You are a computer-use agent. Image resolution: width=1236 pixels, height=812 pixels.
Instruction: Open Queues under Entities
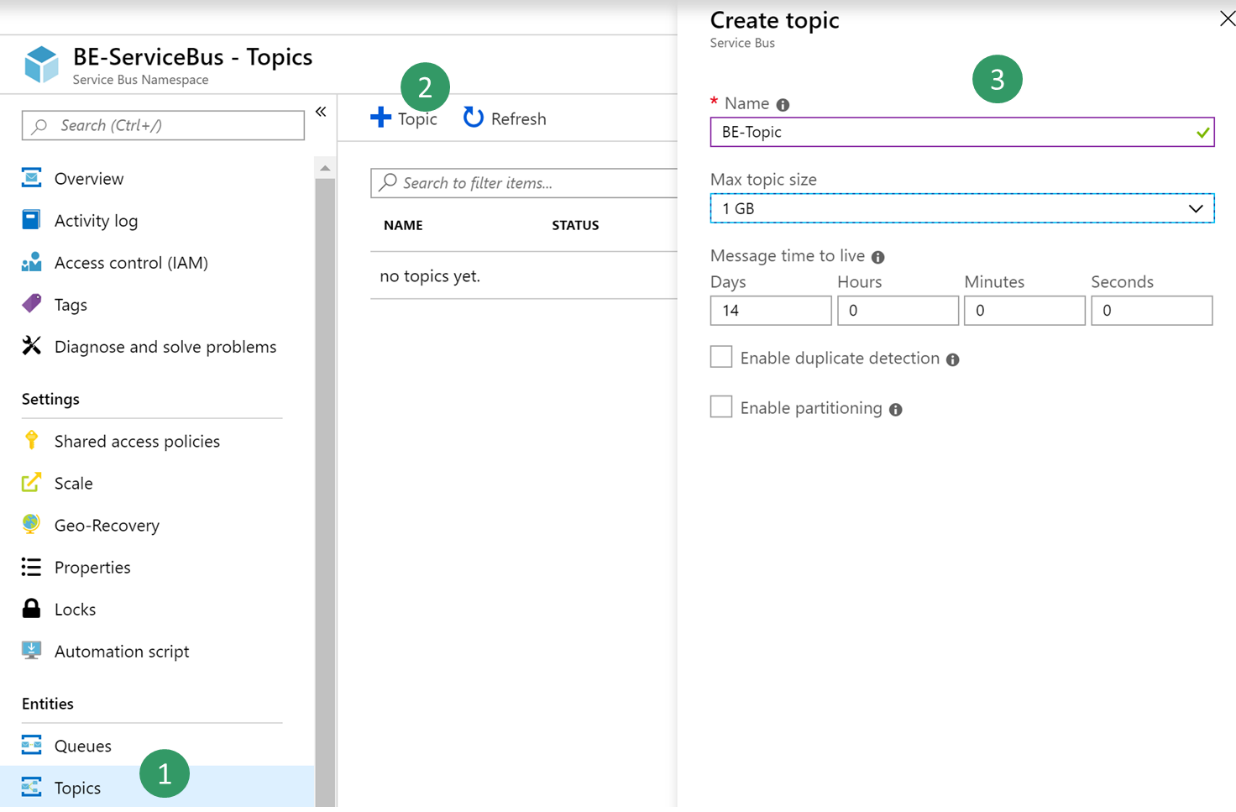click(x=82, y=746)
